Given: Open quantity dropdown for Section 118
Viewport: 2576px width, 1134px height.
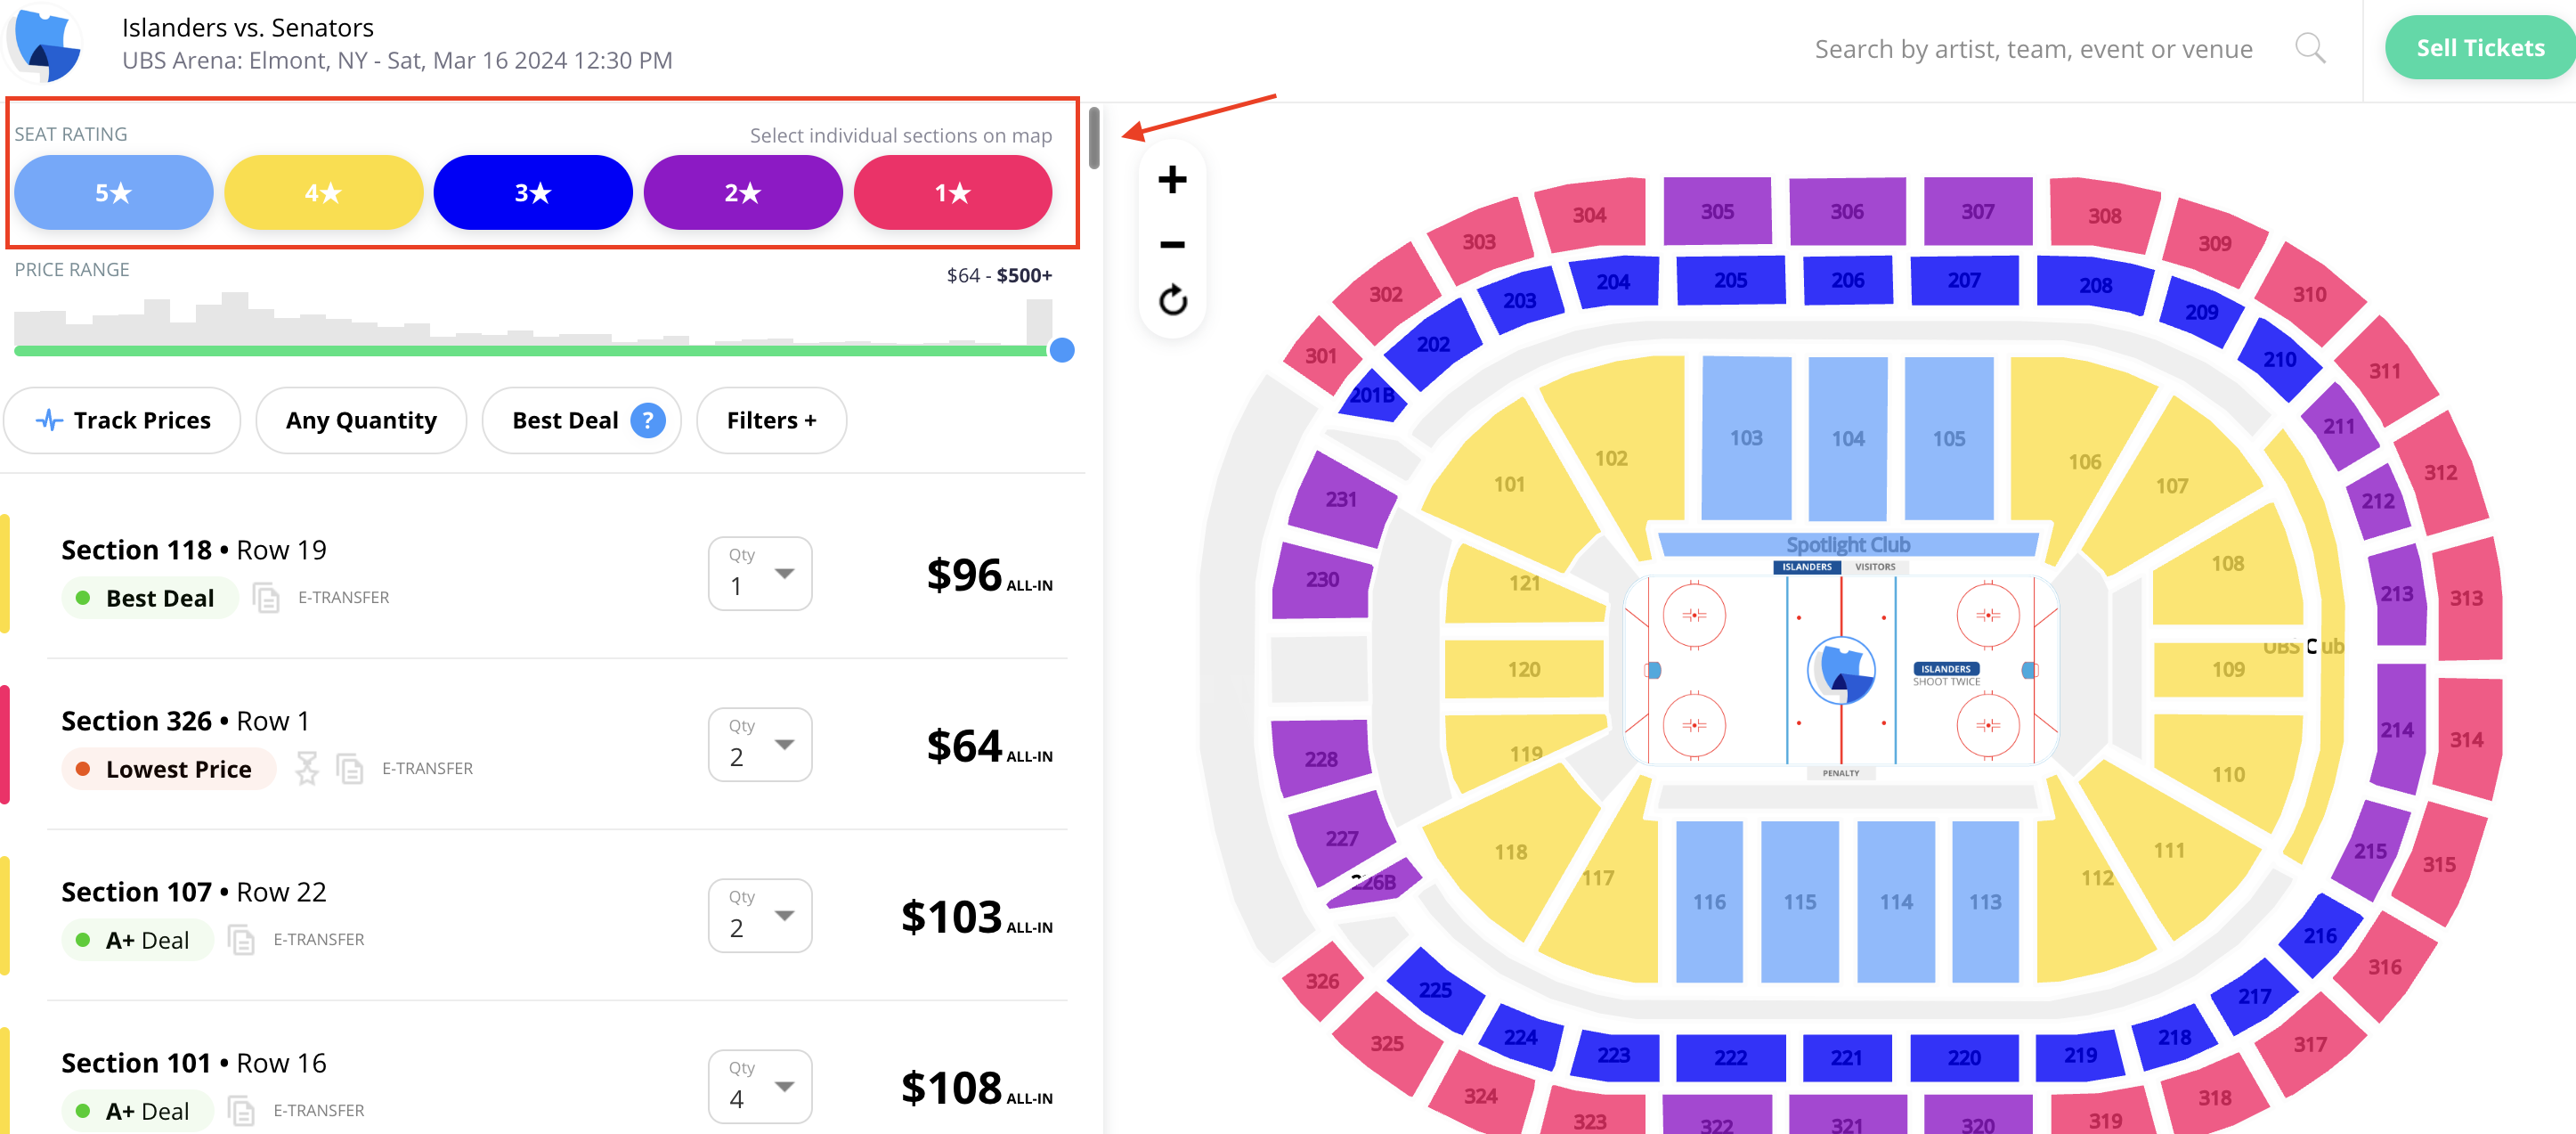Looking at the screenshot, I should click(760, 573).
